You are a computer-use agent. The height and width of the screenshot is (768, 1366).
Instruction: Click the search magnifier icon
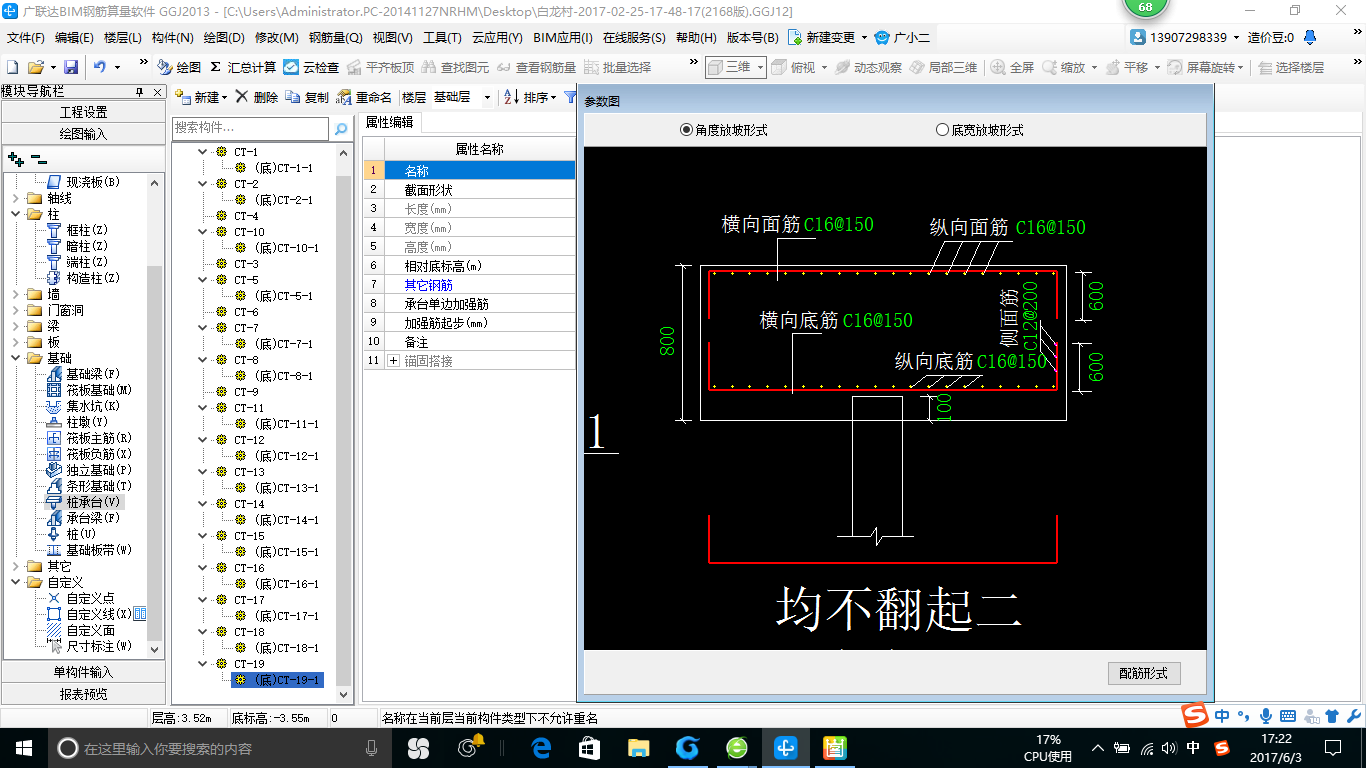(x=341, y=128)
